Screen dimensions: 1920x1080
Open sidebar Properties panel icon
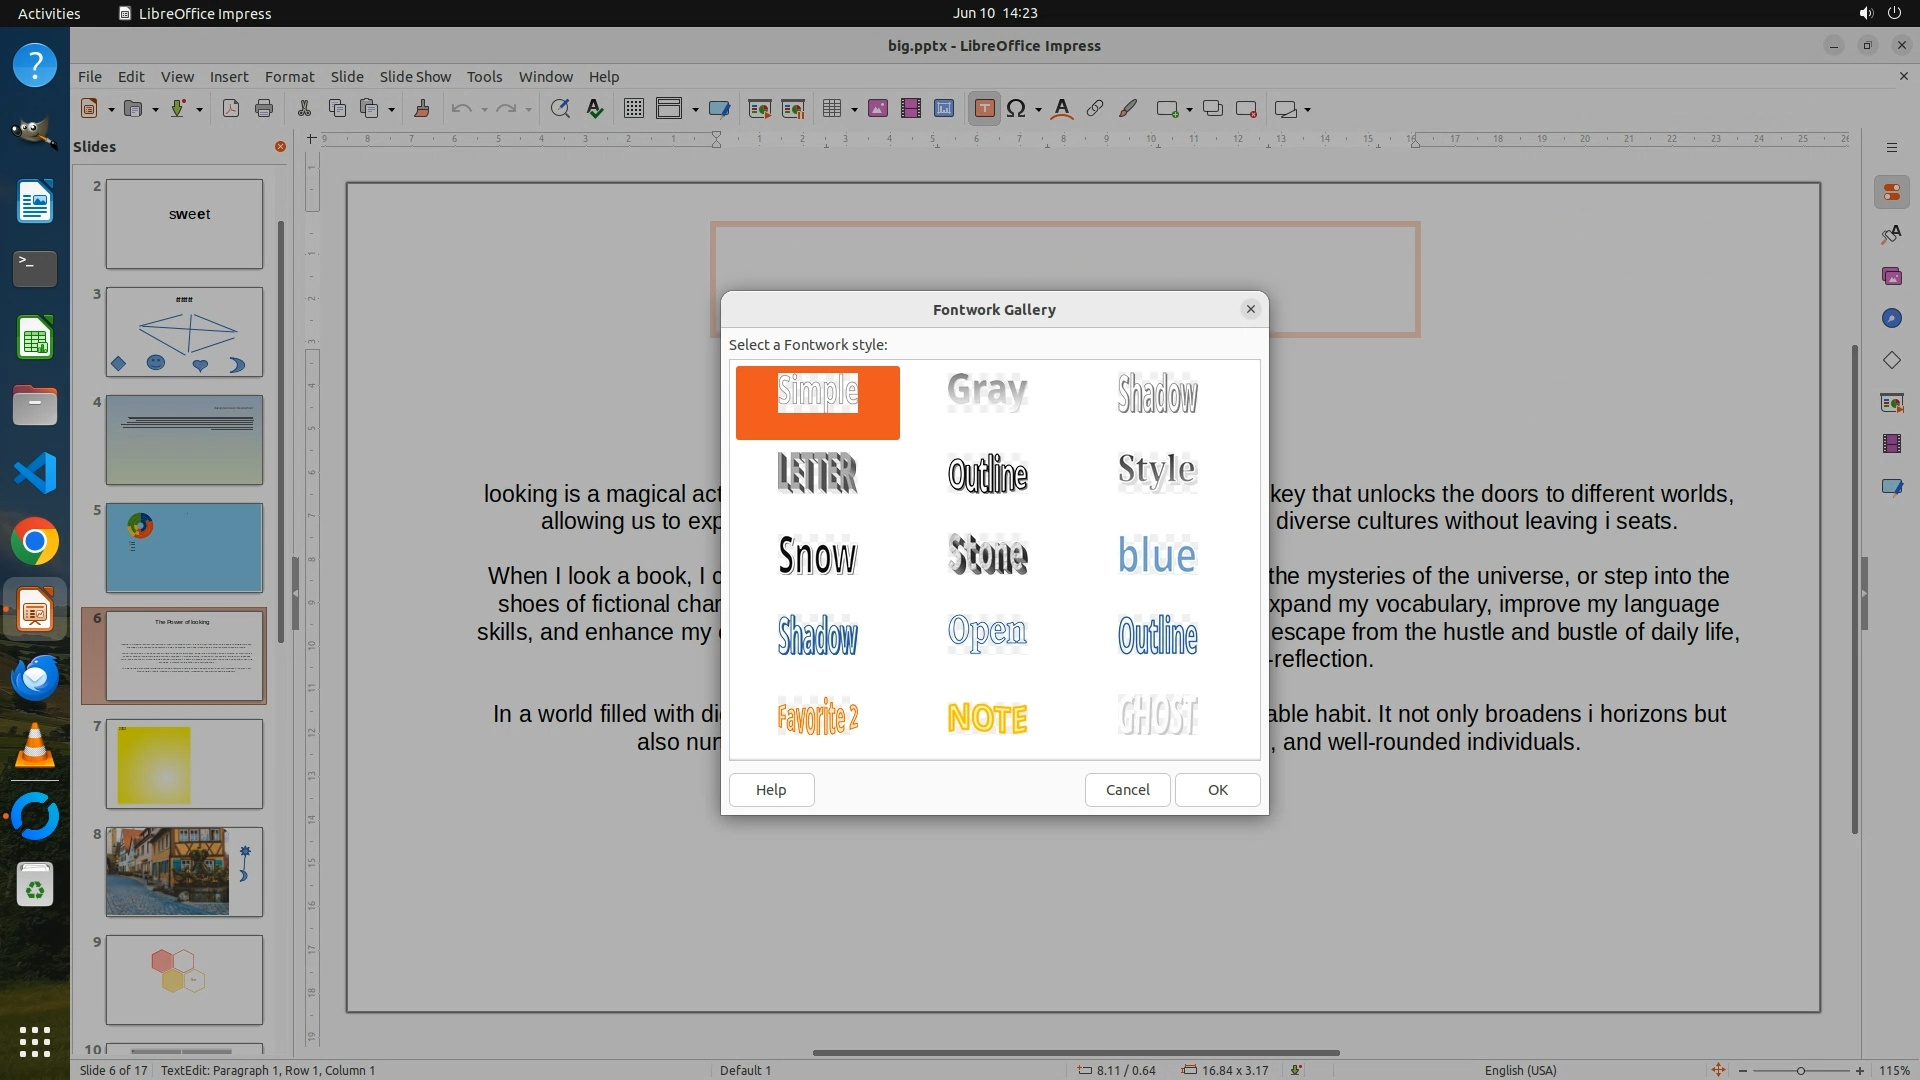(1891, 192)
